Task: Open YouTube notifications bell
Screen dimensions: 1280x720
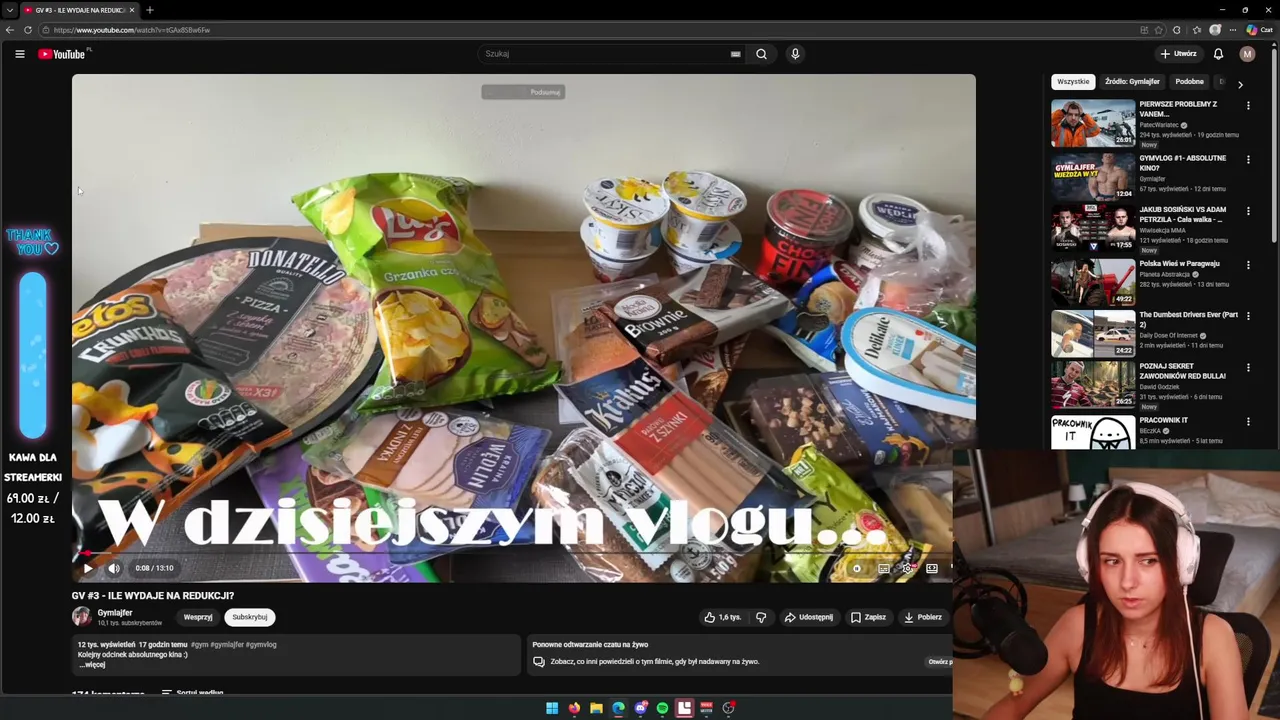Action: [1218, 54]
